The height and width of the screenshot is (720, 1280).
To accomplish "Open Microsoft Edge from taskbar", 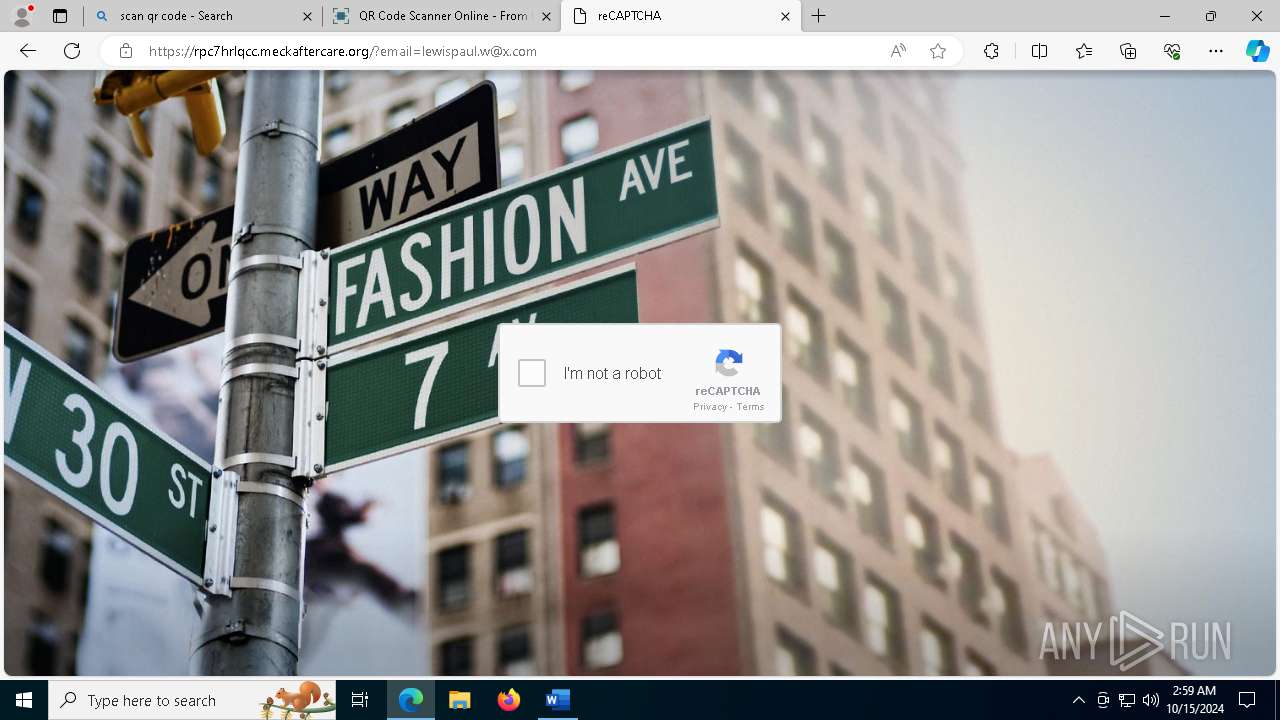I will (411, 700).
